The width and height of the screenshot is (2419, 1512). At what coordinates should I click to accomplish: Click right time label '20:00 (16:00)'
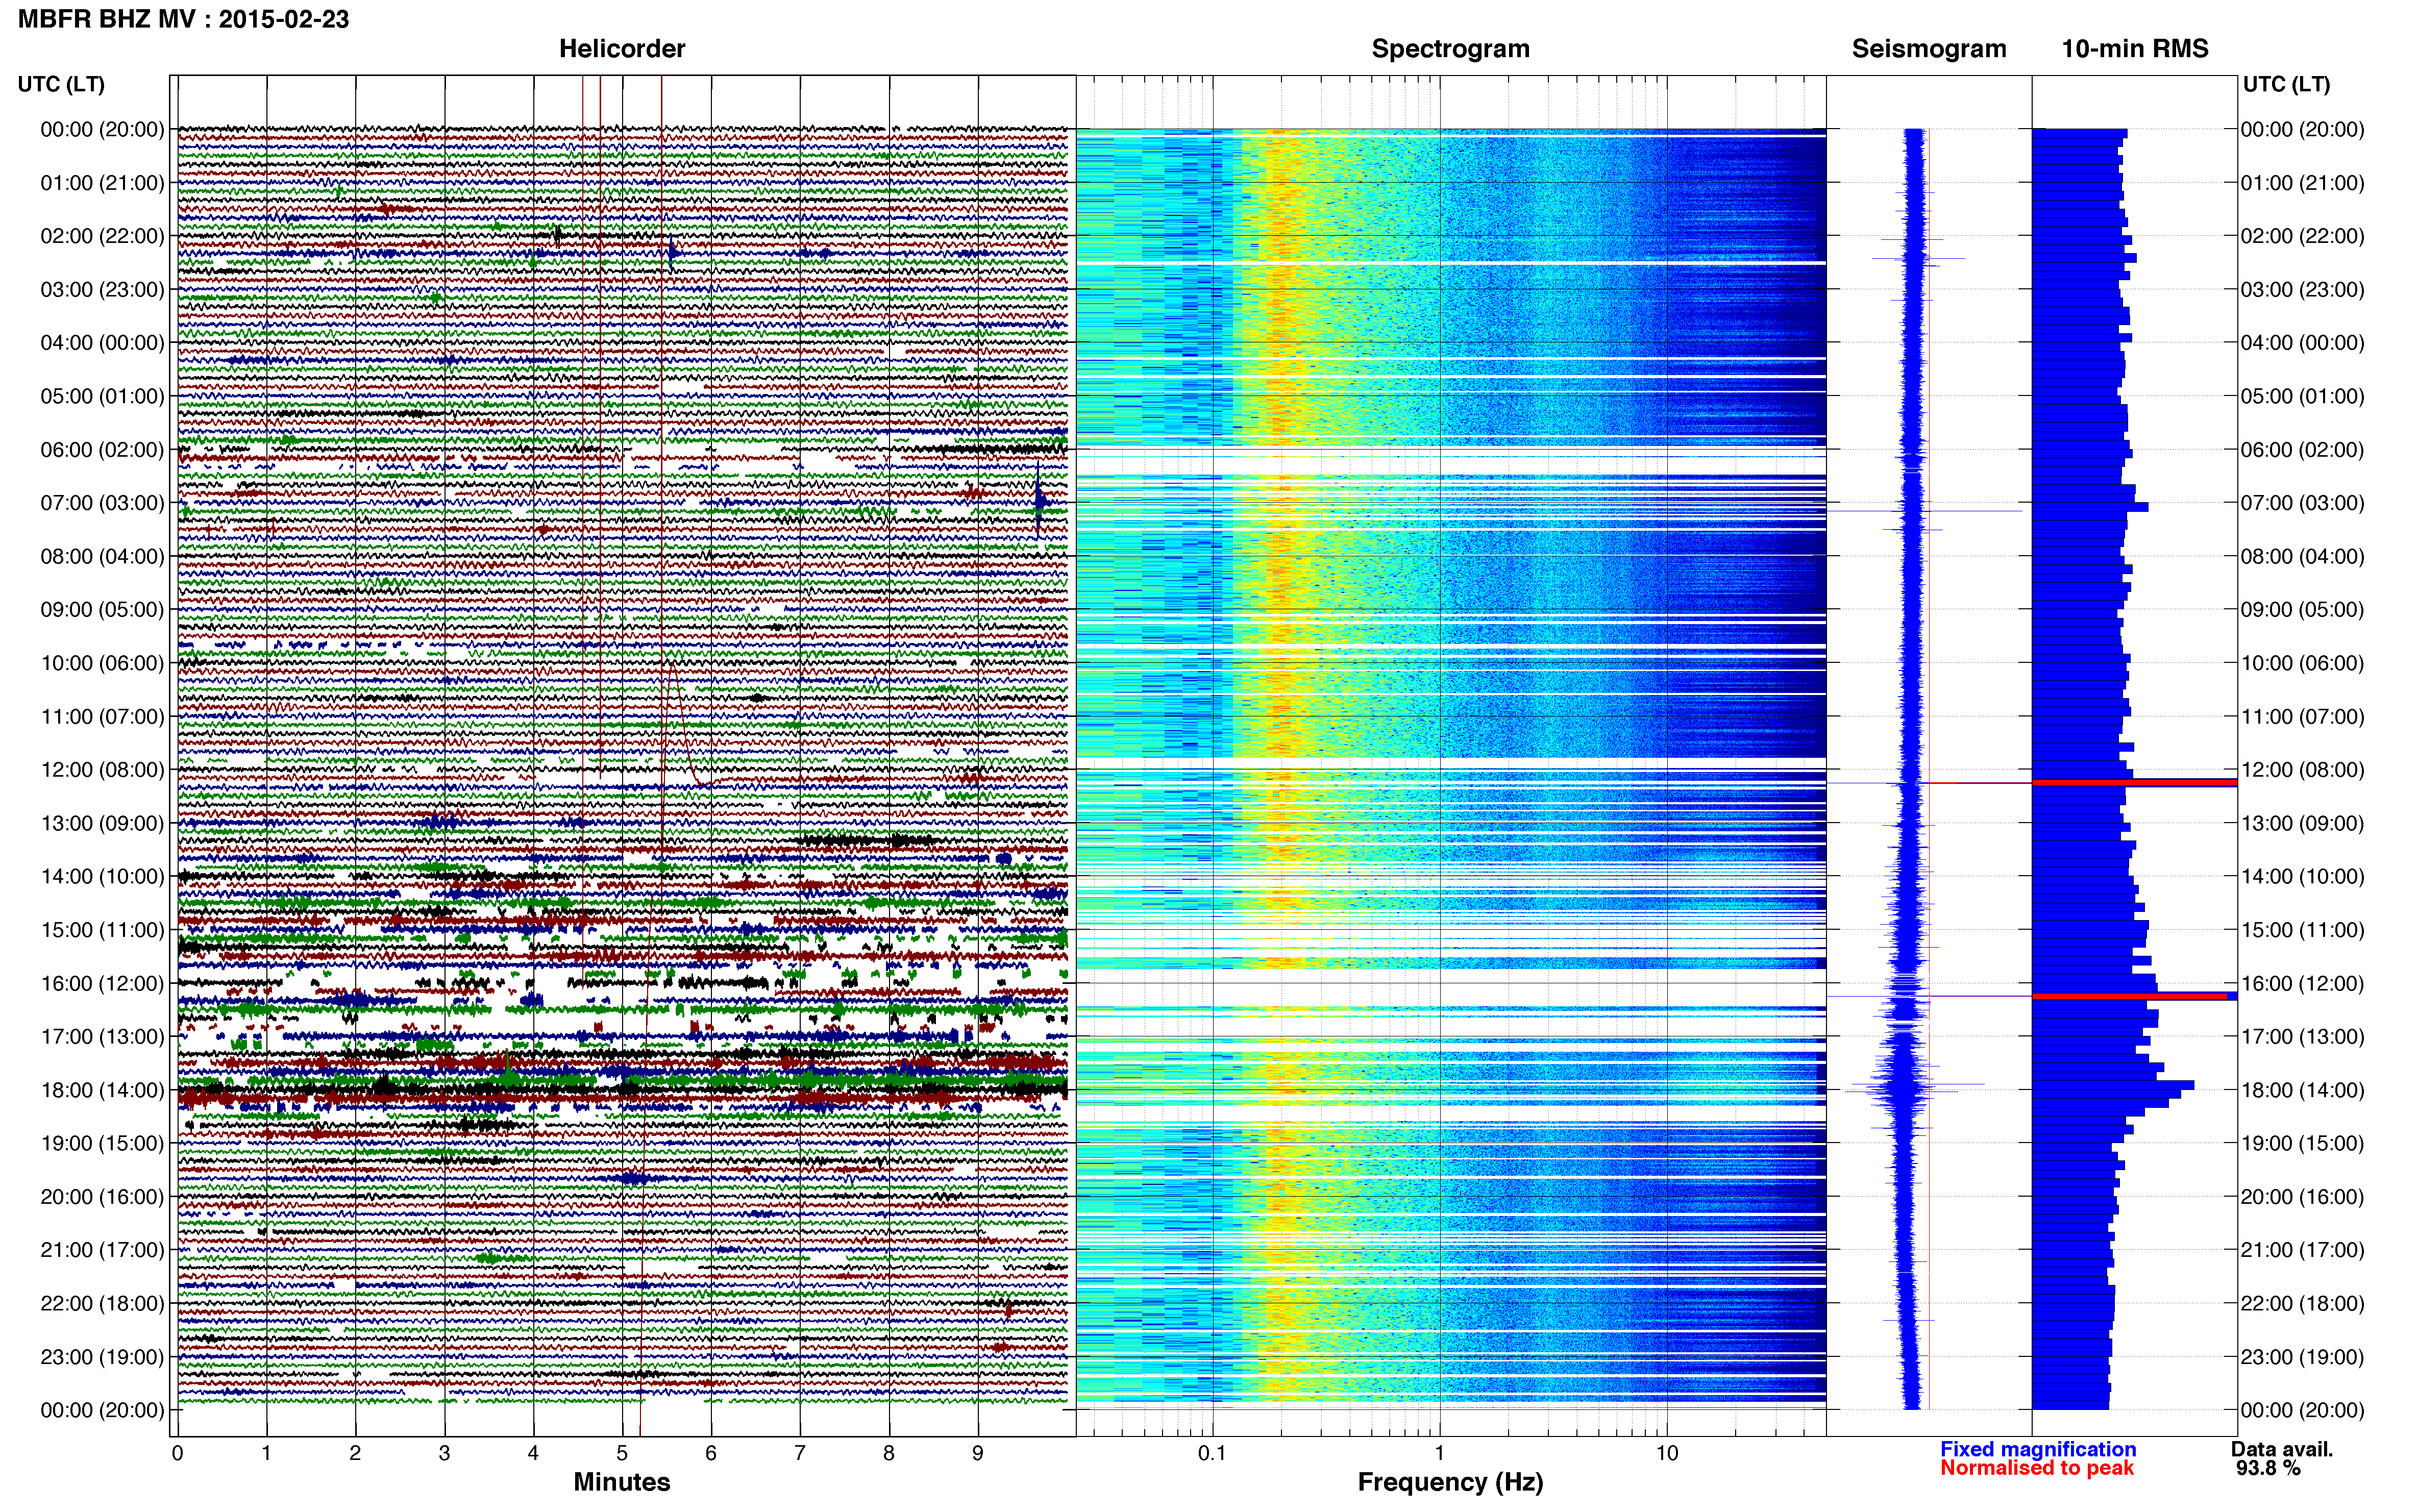click(x=2302, y=1196)
